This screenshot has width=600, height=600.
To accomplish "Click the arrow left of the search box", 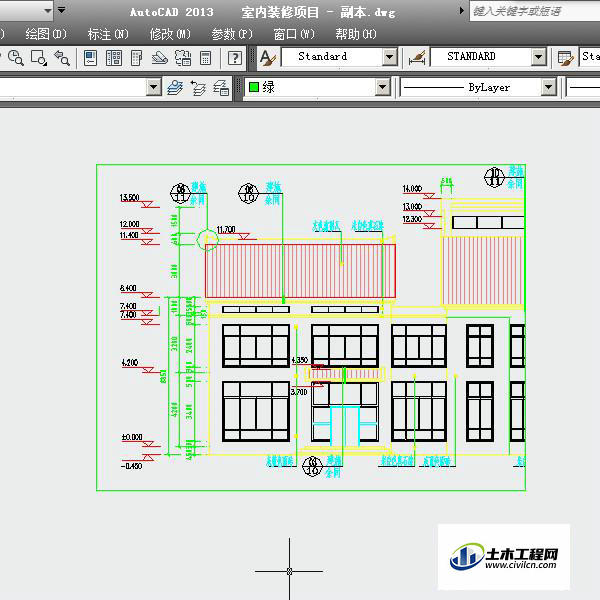I will (462, 11).
